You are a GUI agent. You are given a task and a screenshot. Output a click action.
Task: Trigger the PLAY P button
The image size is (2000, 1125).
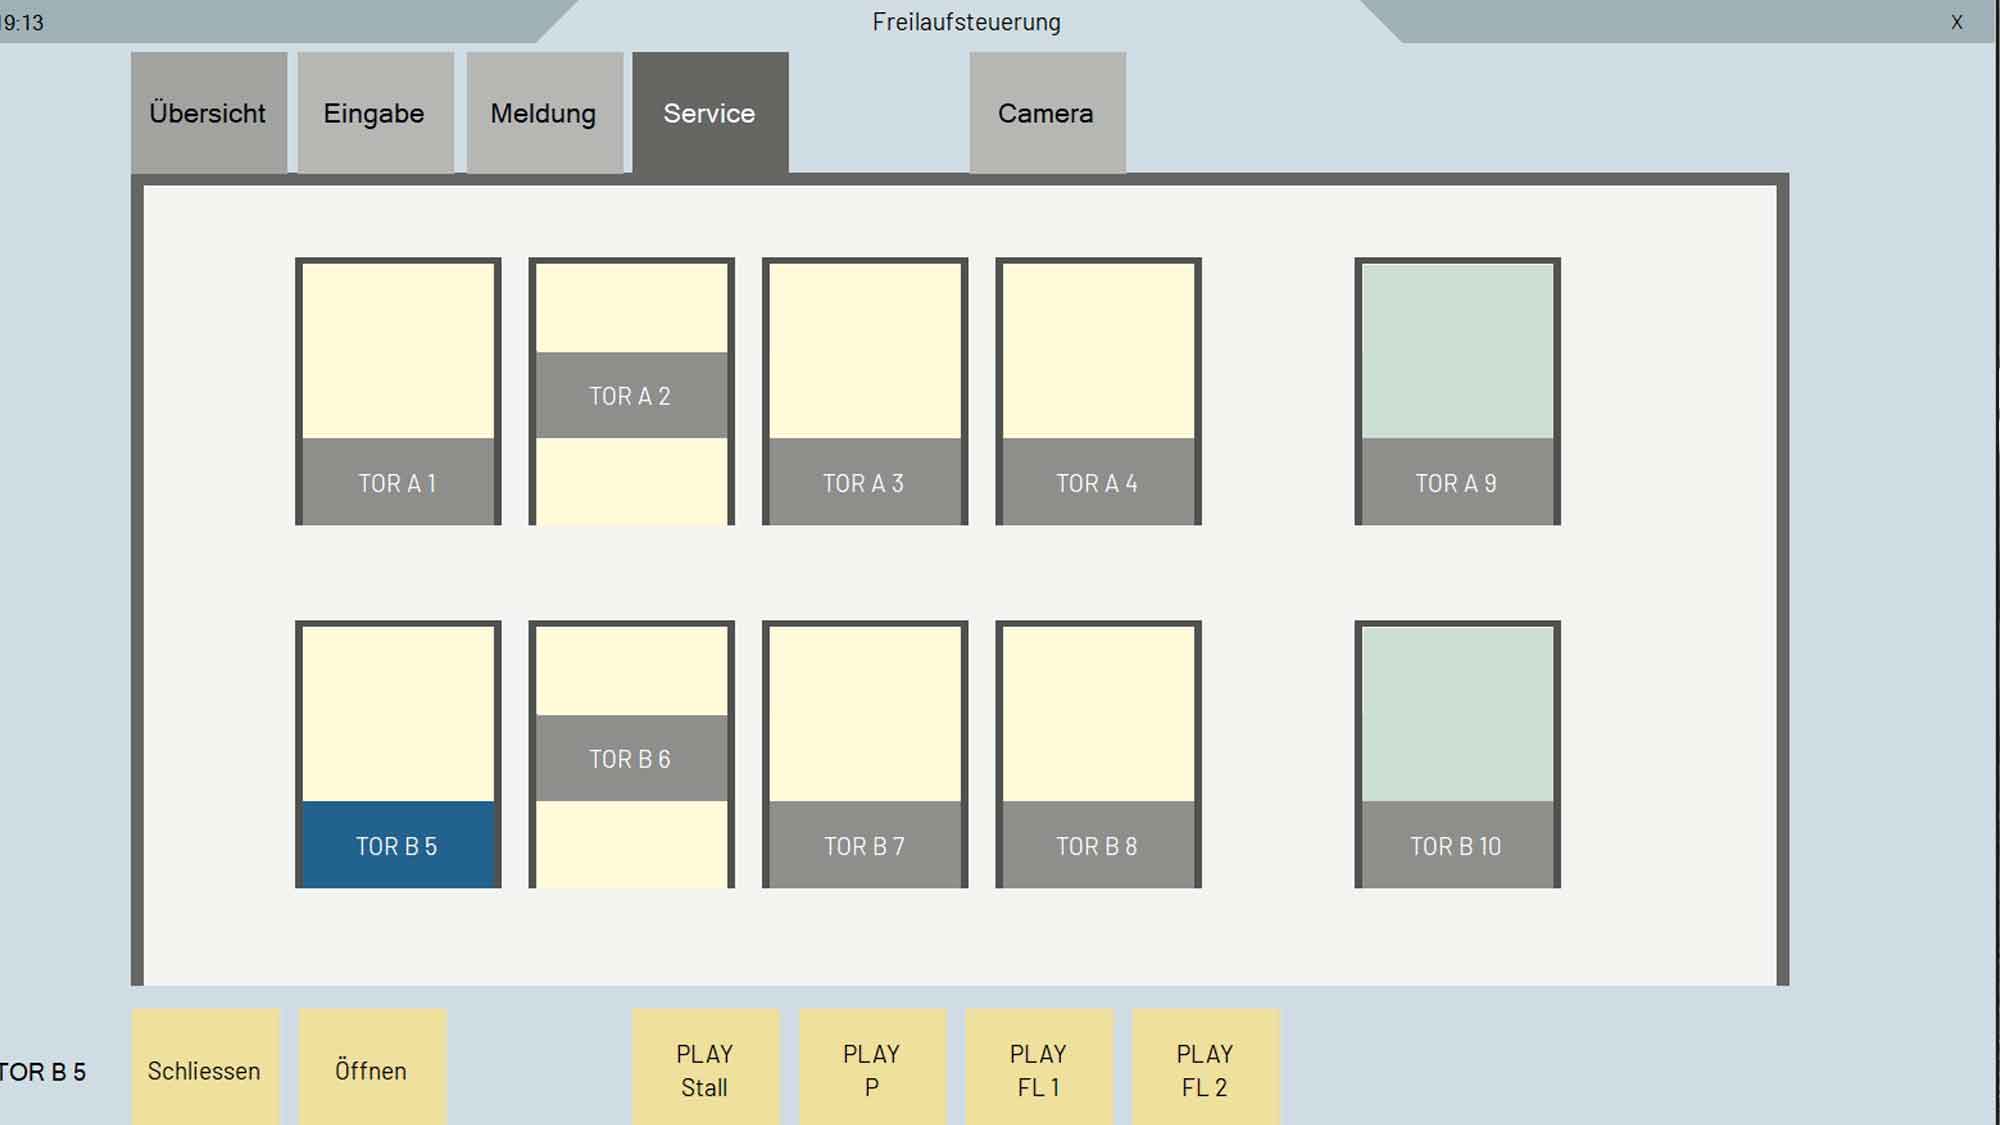tap(872, 1069)
